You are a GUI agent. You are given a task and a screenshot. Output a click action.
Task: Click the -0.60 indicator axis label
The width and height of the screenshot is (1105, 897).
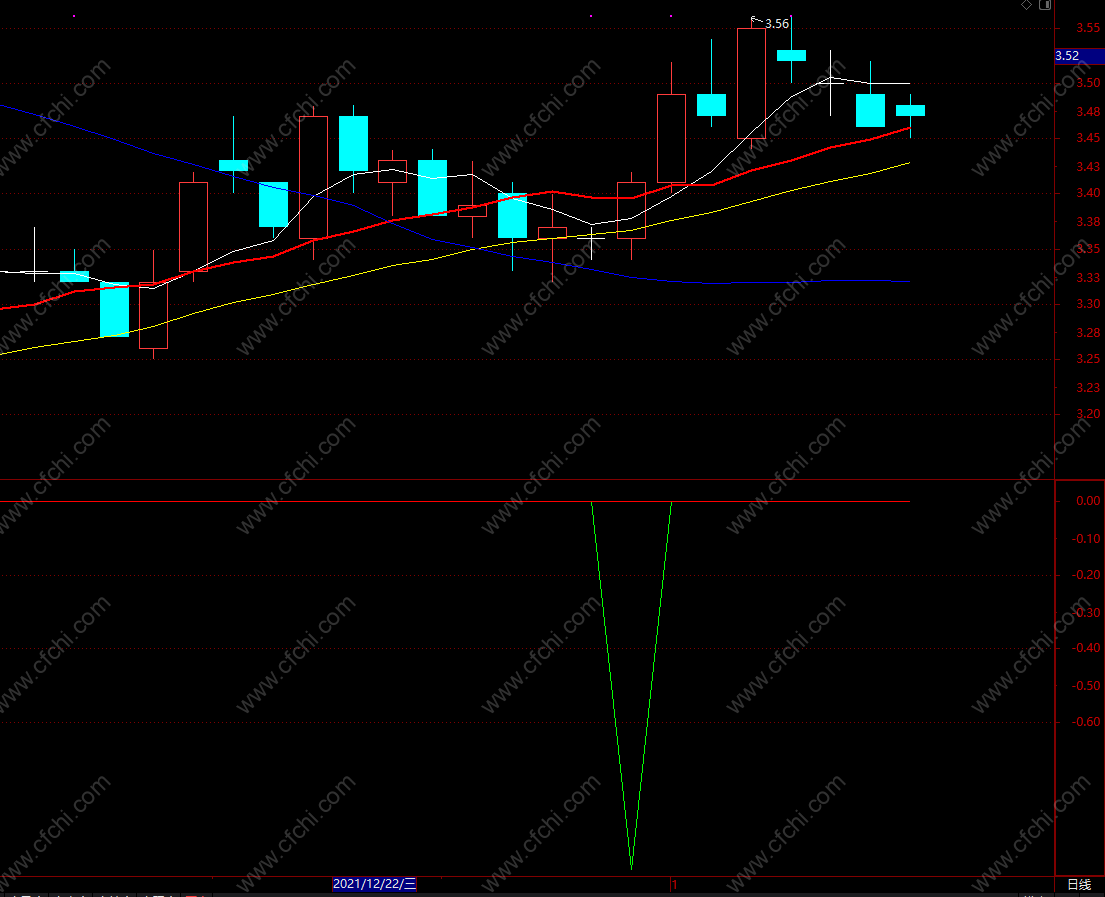click(1086, 722)
